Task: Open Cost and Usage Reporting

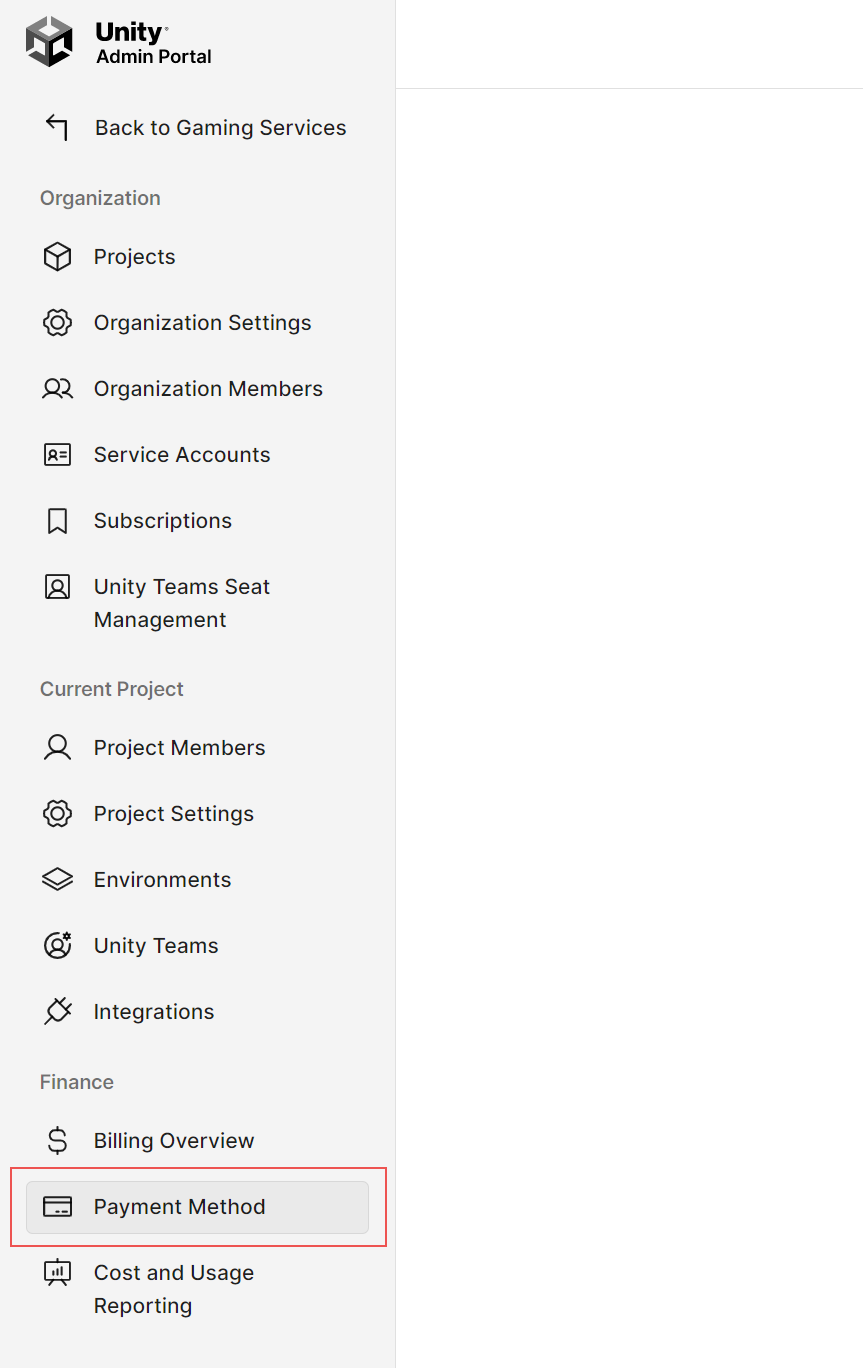Action: [198, 1289]
